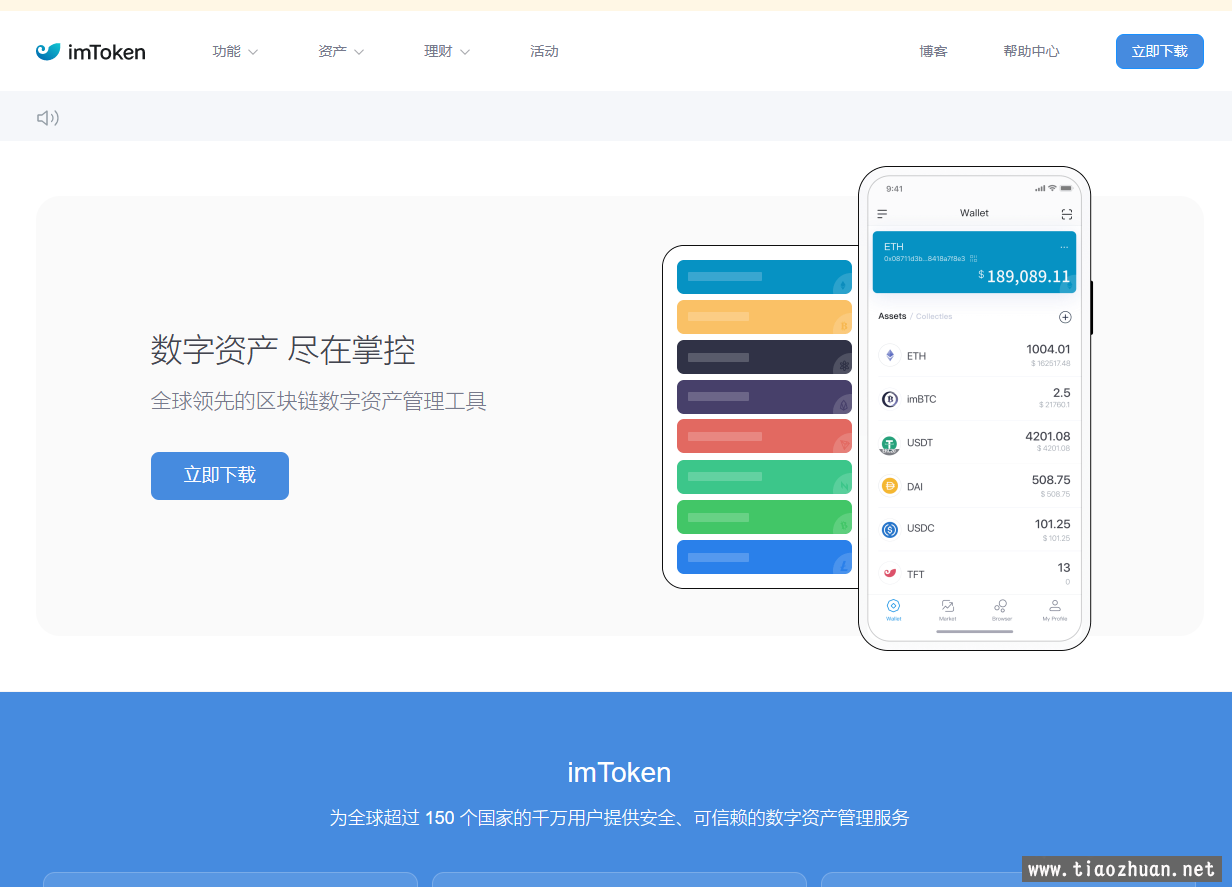The width and height of the screenshot is (1232, 887).
Task: Select the dark navy wallet card
Action: click(764, 357)
